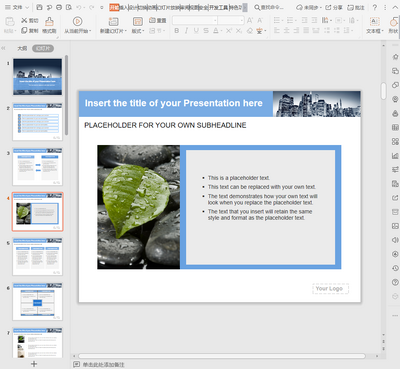Click the 未同步 sync button
The image size is (400, 369).
(309, 7)
